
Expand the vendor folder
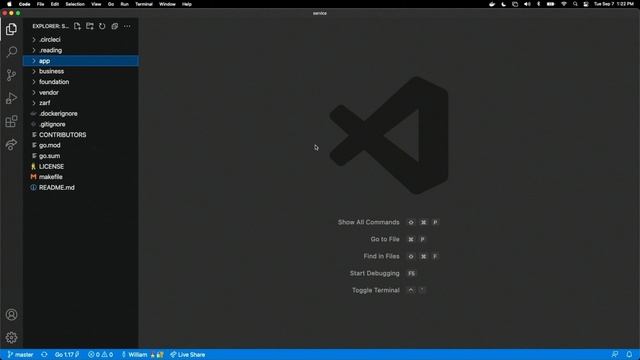click(81, 93)
